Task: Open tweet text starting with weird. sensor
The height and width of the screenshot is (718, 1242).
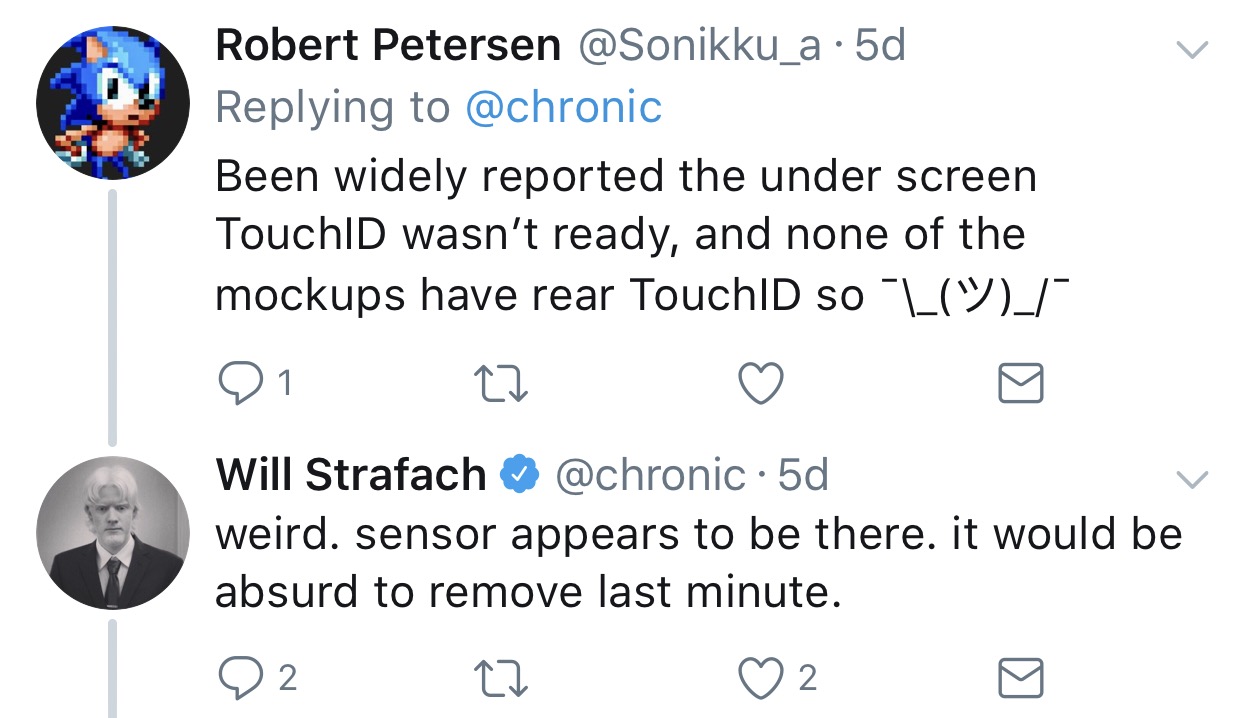Action: [x=699, y=563]
